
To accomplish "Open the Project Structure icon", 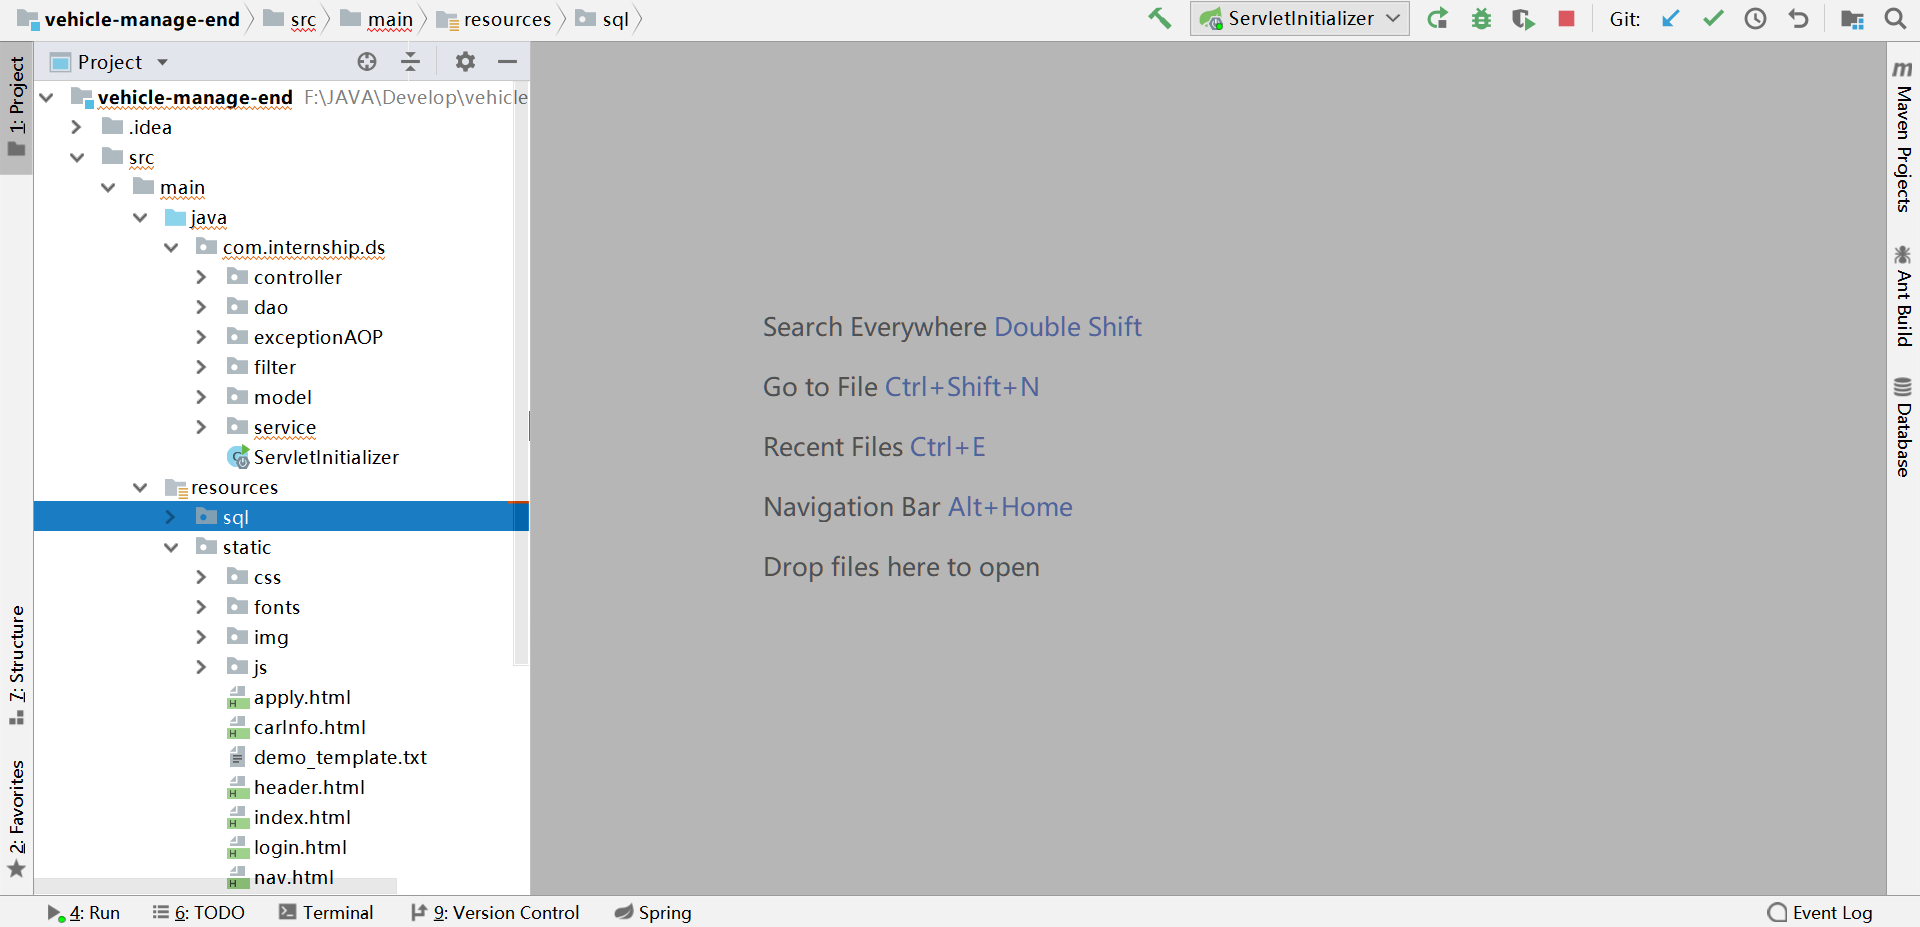I will (x=1852, y=18).
